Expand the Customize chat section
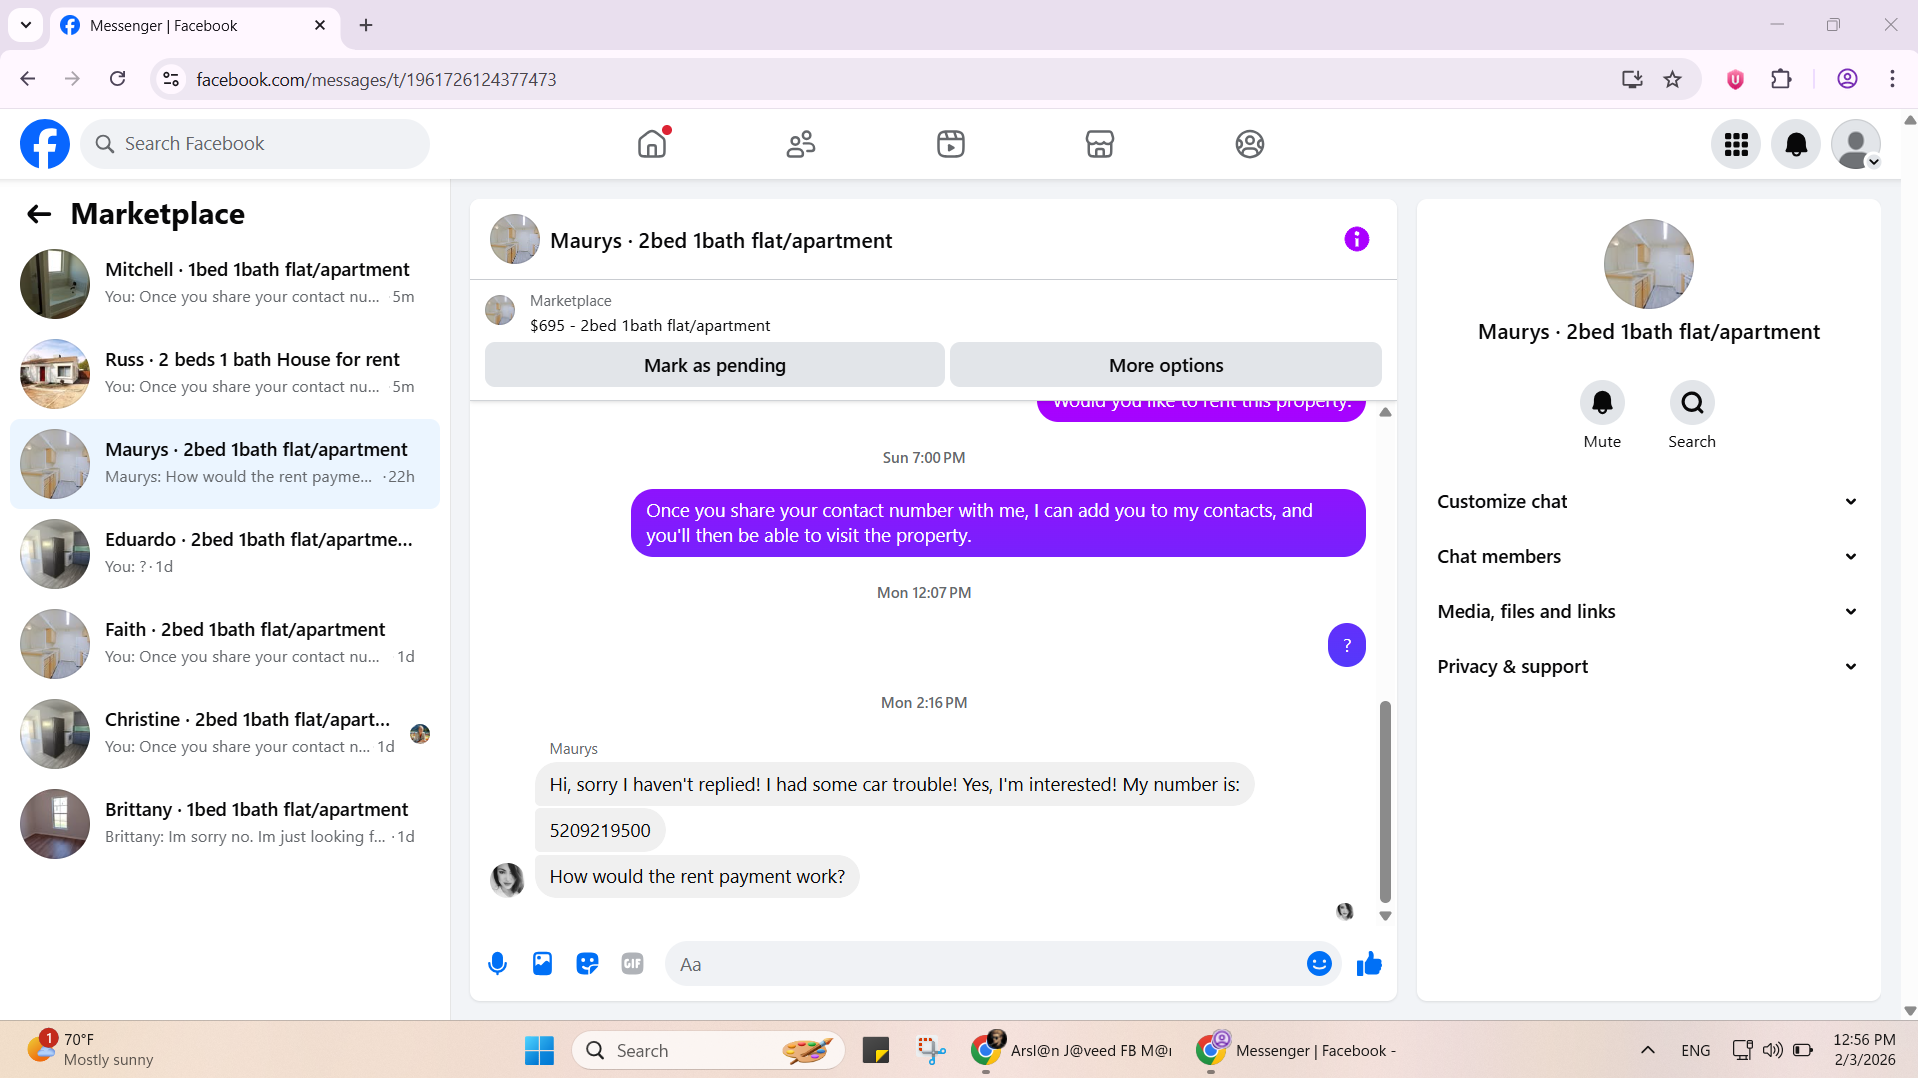This screenshot has width=1918, height=1078. 1648,502
